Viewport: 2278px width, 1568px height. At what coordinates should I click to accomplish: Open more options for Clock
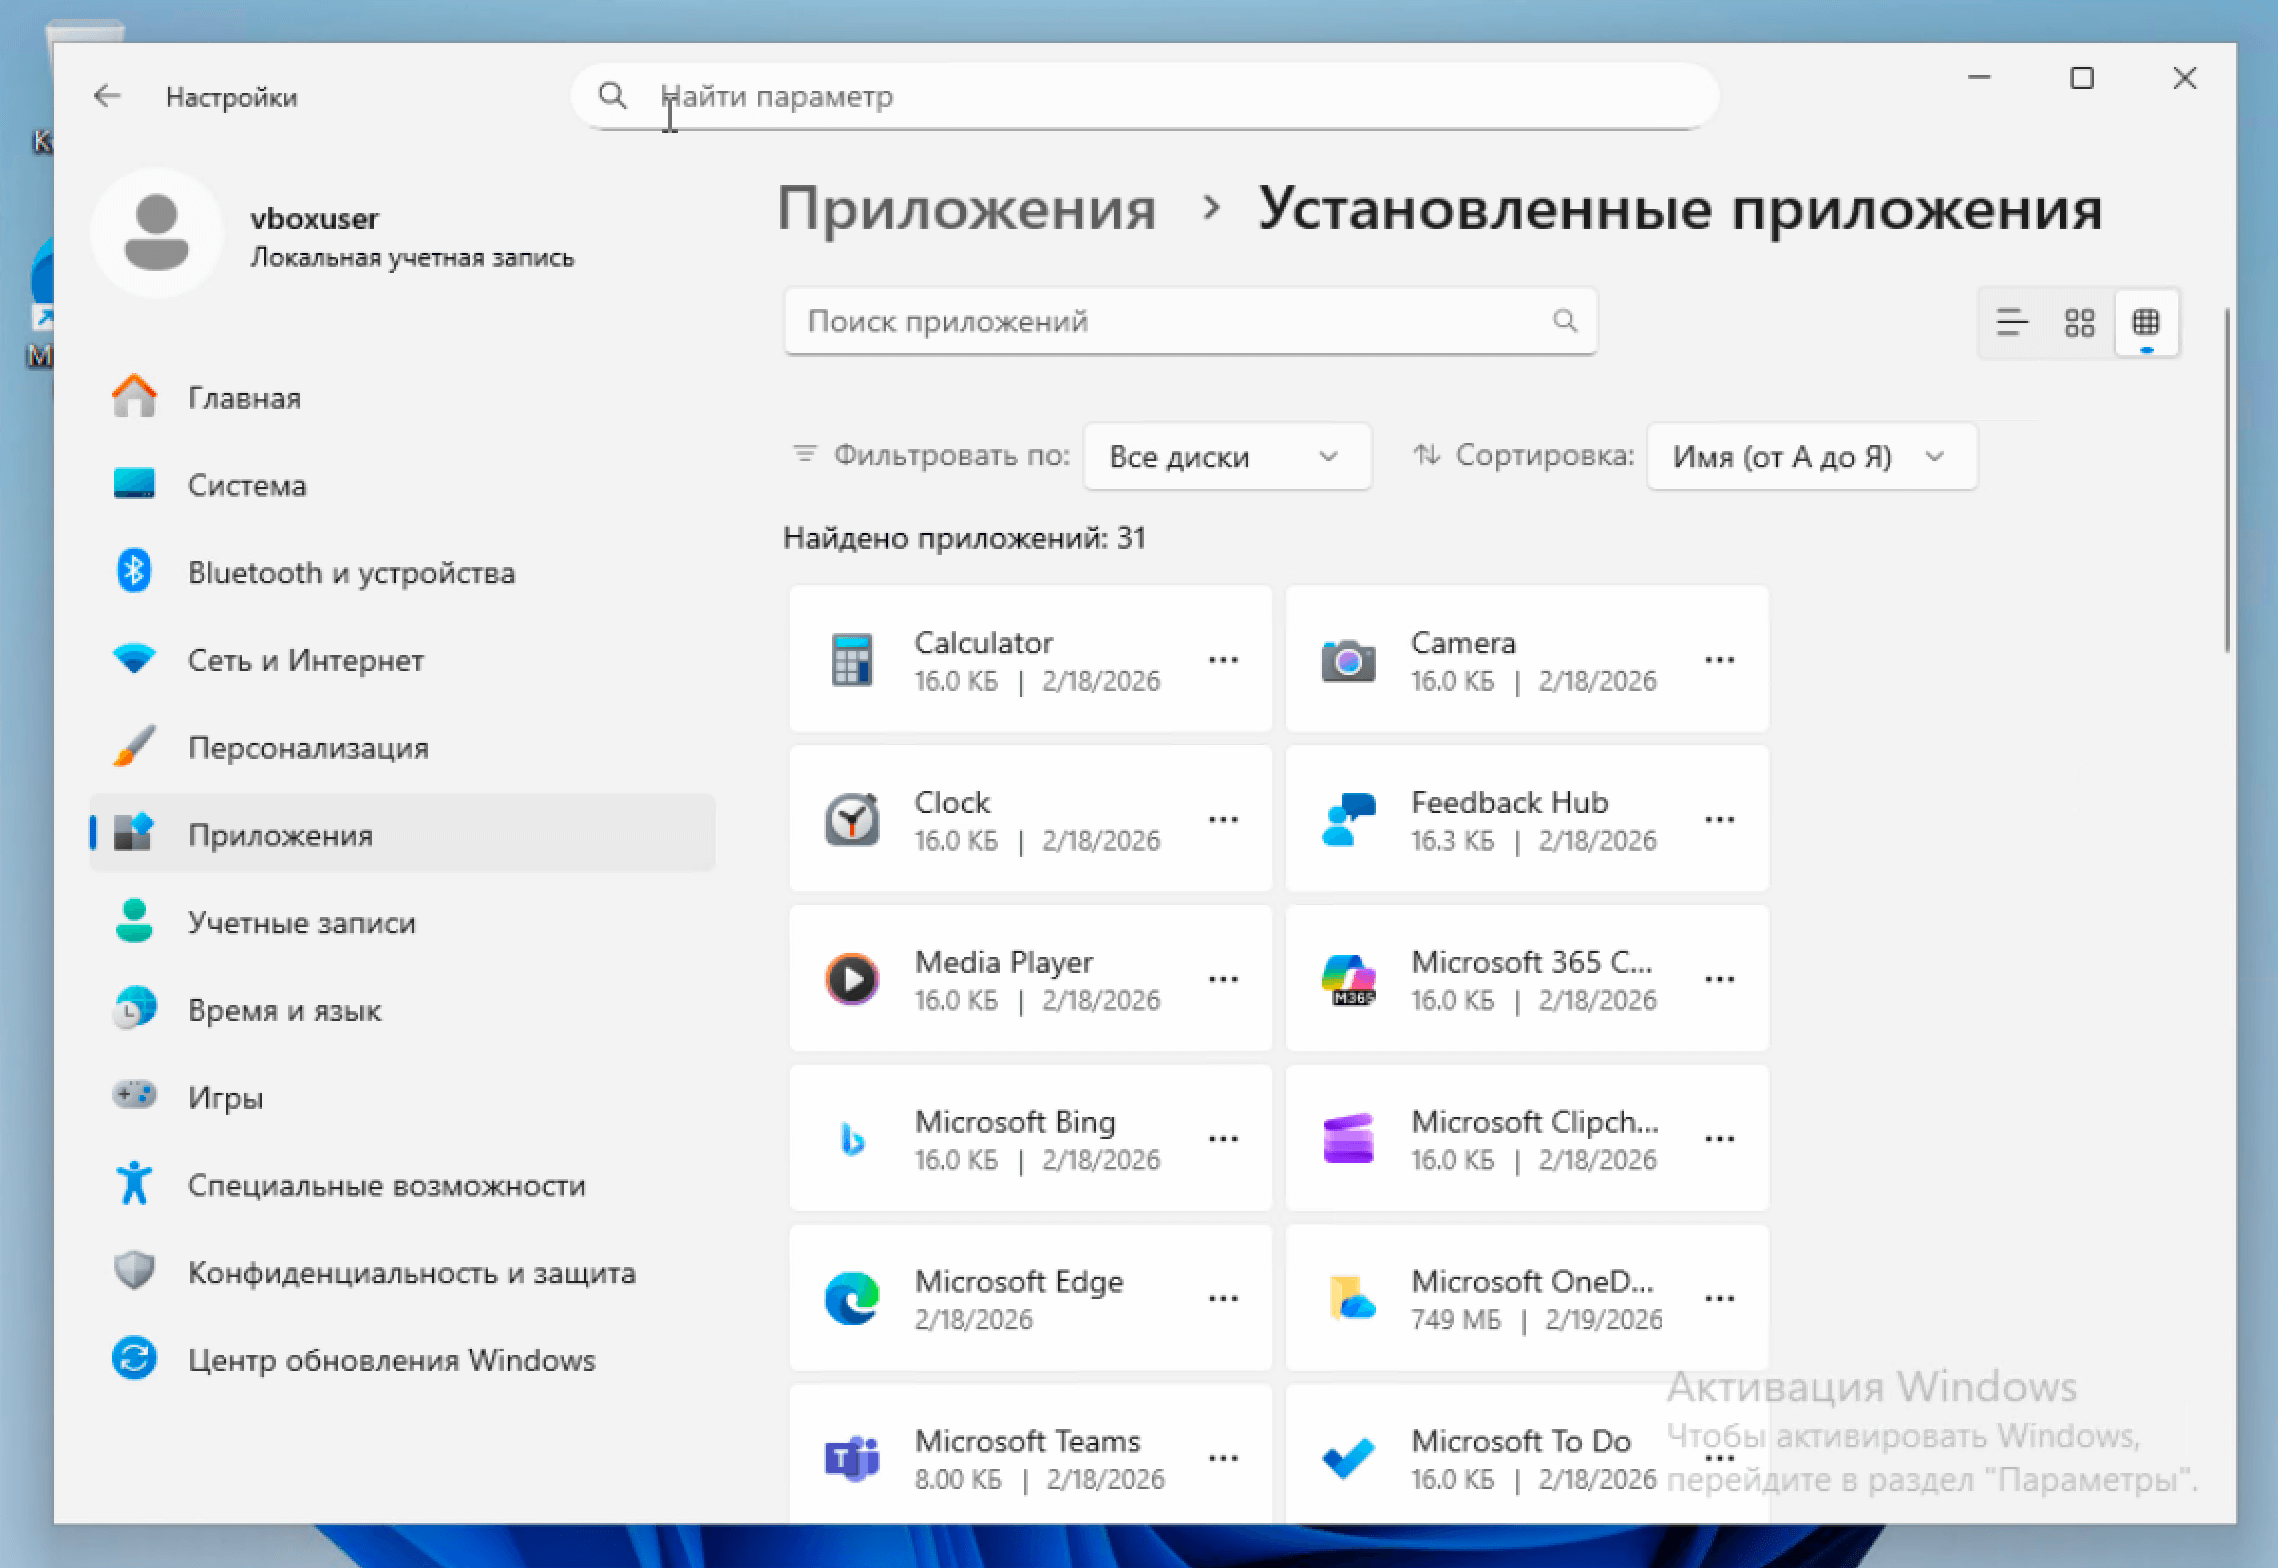pos(1223,819)
